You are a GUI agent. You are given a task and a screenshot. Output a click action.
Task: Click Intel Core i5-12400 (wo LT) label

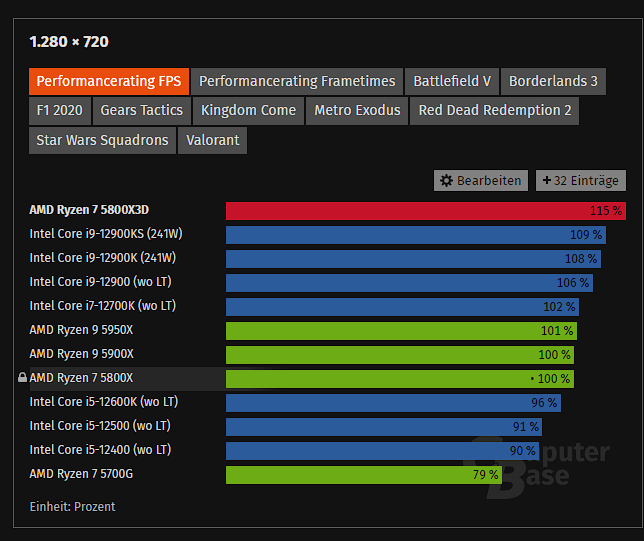(x=100, y=450)
